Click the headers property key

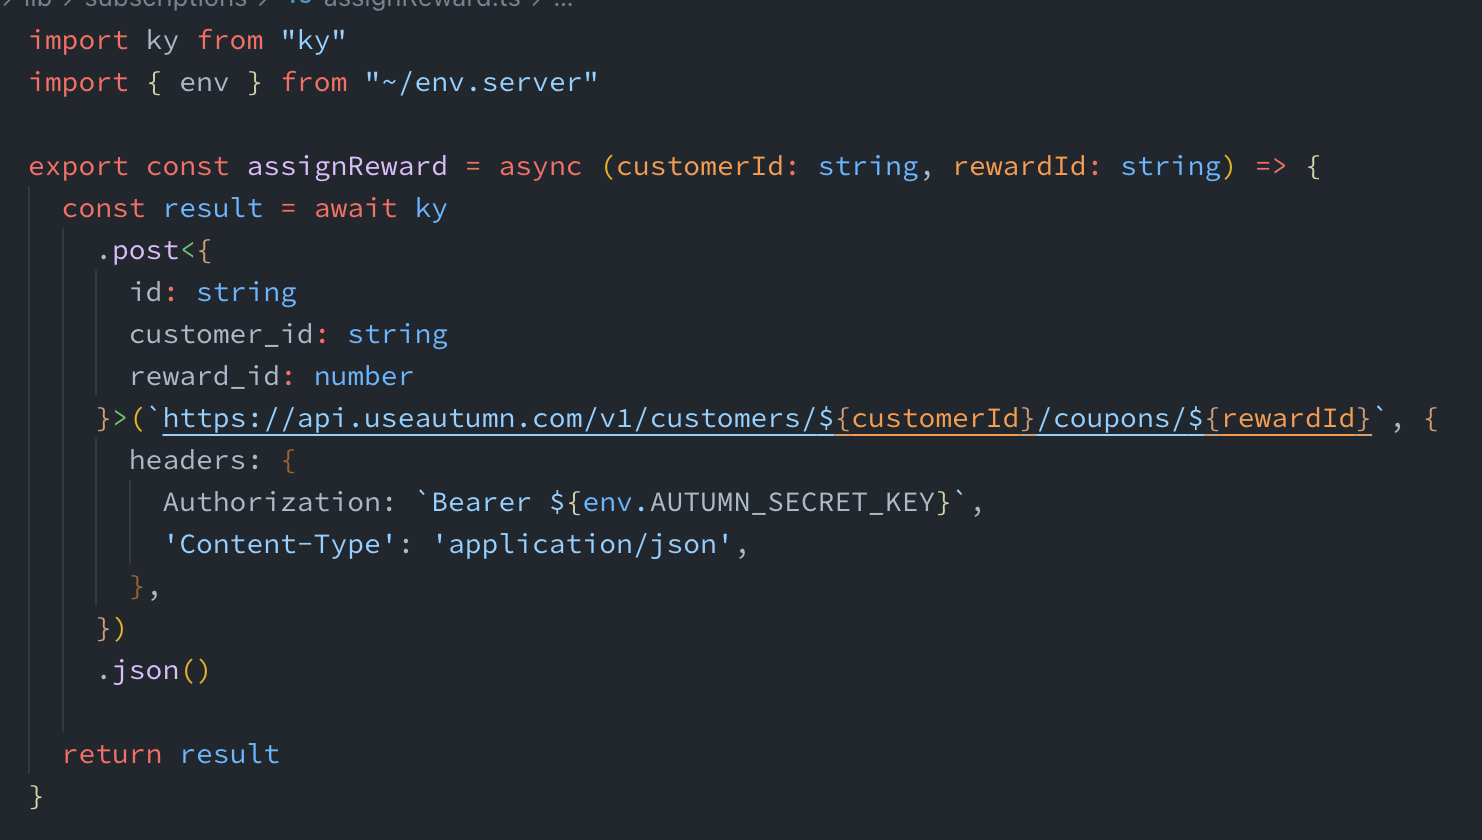187,460
